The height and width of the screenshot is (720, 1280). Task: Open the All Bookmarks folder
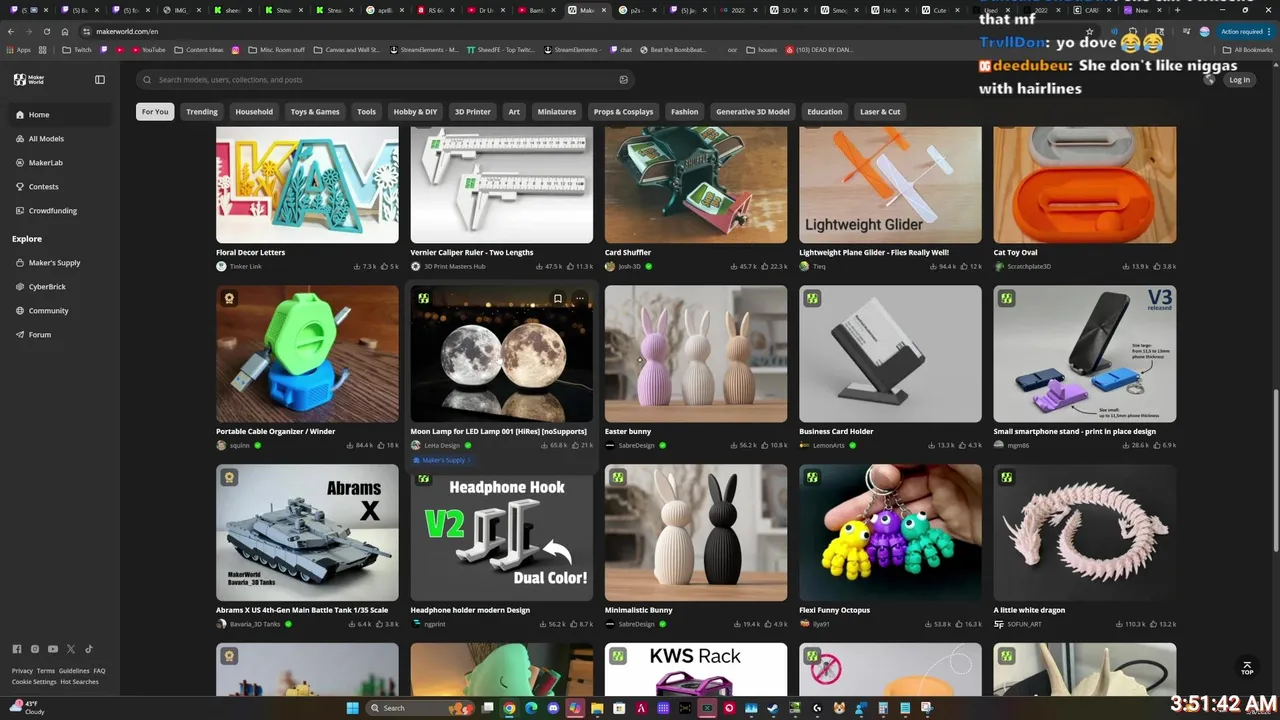point(1249,49)
